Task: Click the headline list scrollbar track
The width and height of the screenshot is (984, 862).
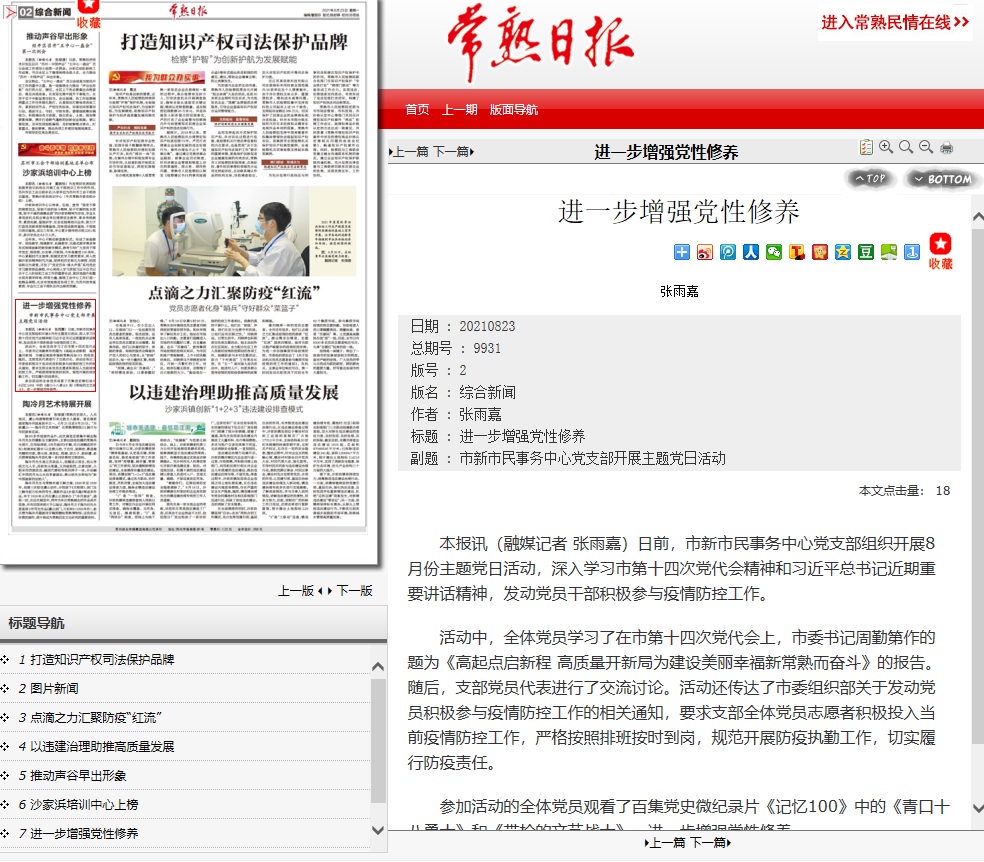Action: 378,748
